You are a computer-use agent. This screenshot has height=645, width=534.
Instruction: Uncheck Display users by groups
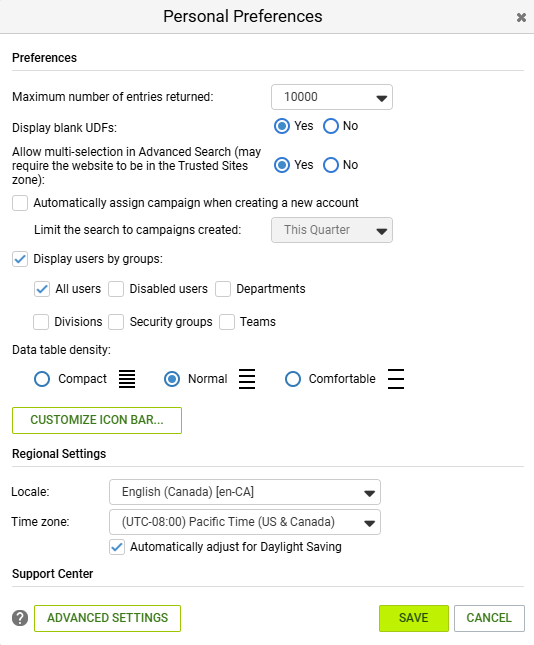pos(20,259)
